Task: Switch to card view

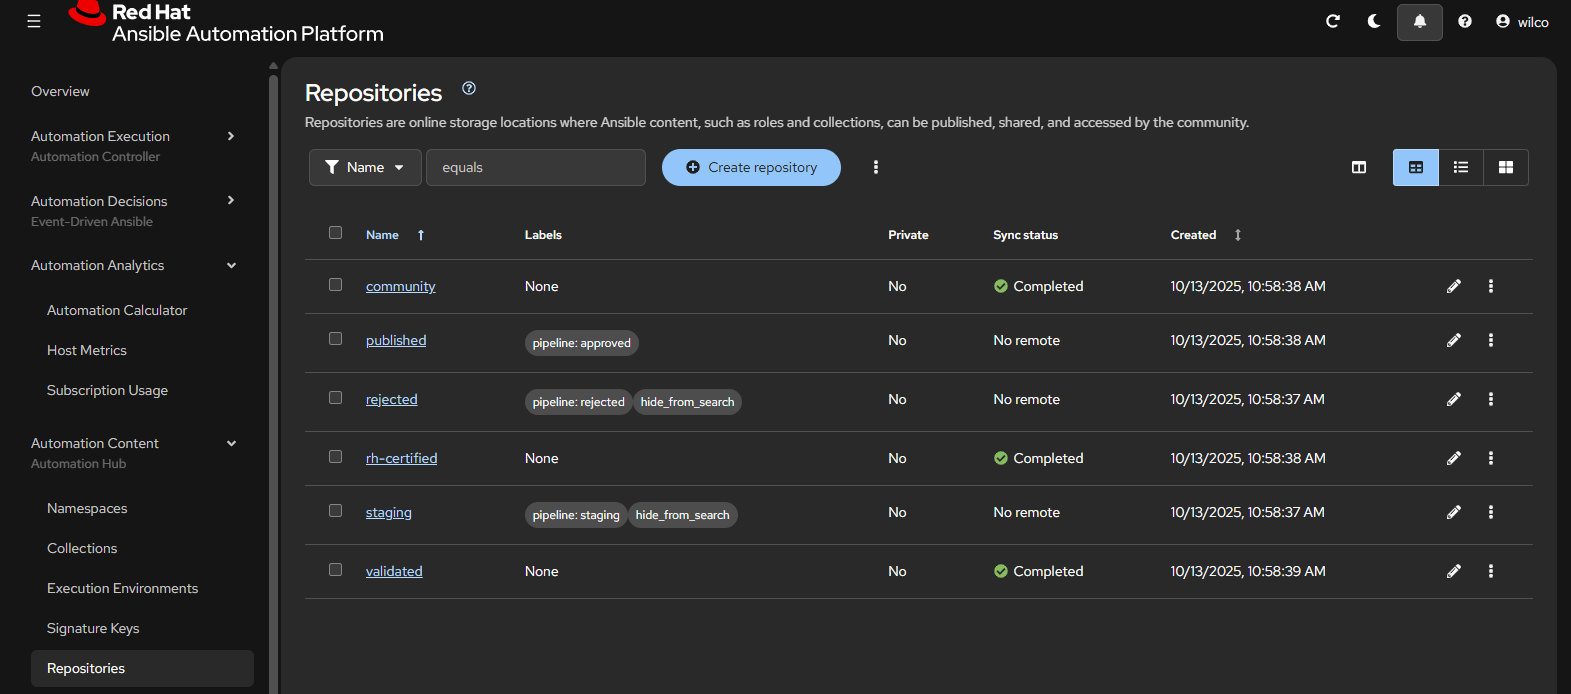Action: (1506, 167)
